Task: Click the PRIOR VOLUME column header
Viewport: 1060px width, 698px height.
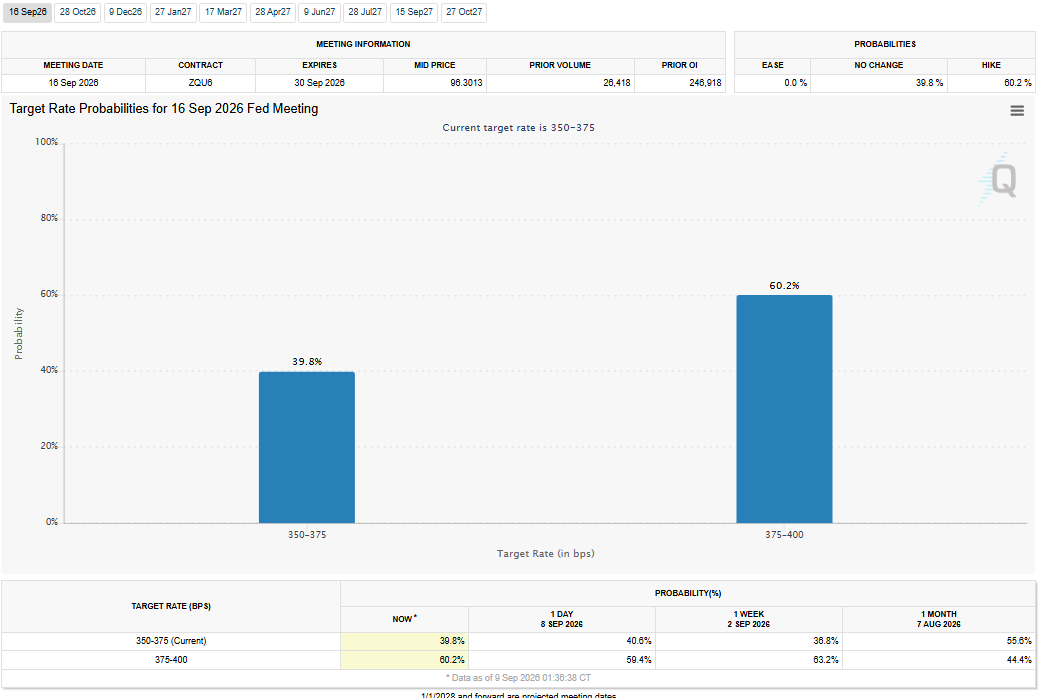Action: [560, 66]
